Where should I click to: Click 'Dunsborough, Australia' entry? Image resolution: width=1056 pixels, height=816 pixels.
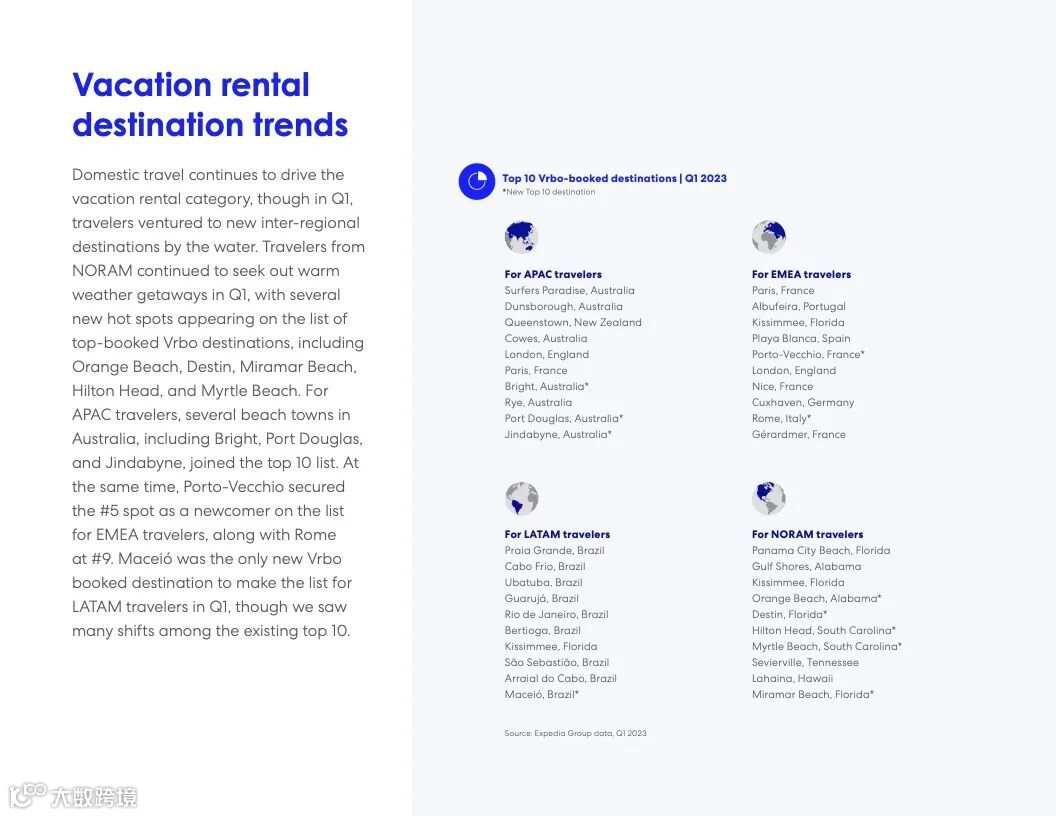(563, 306)
